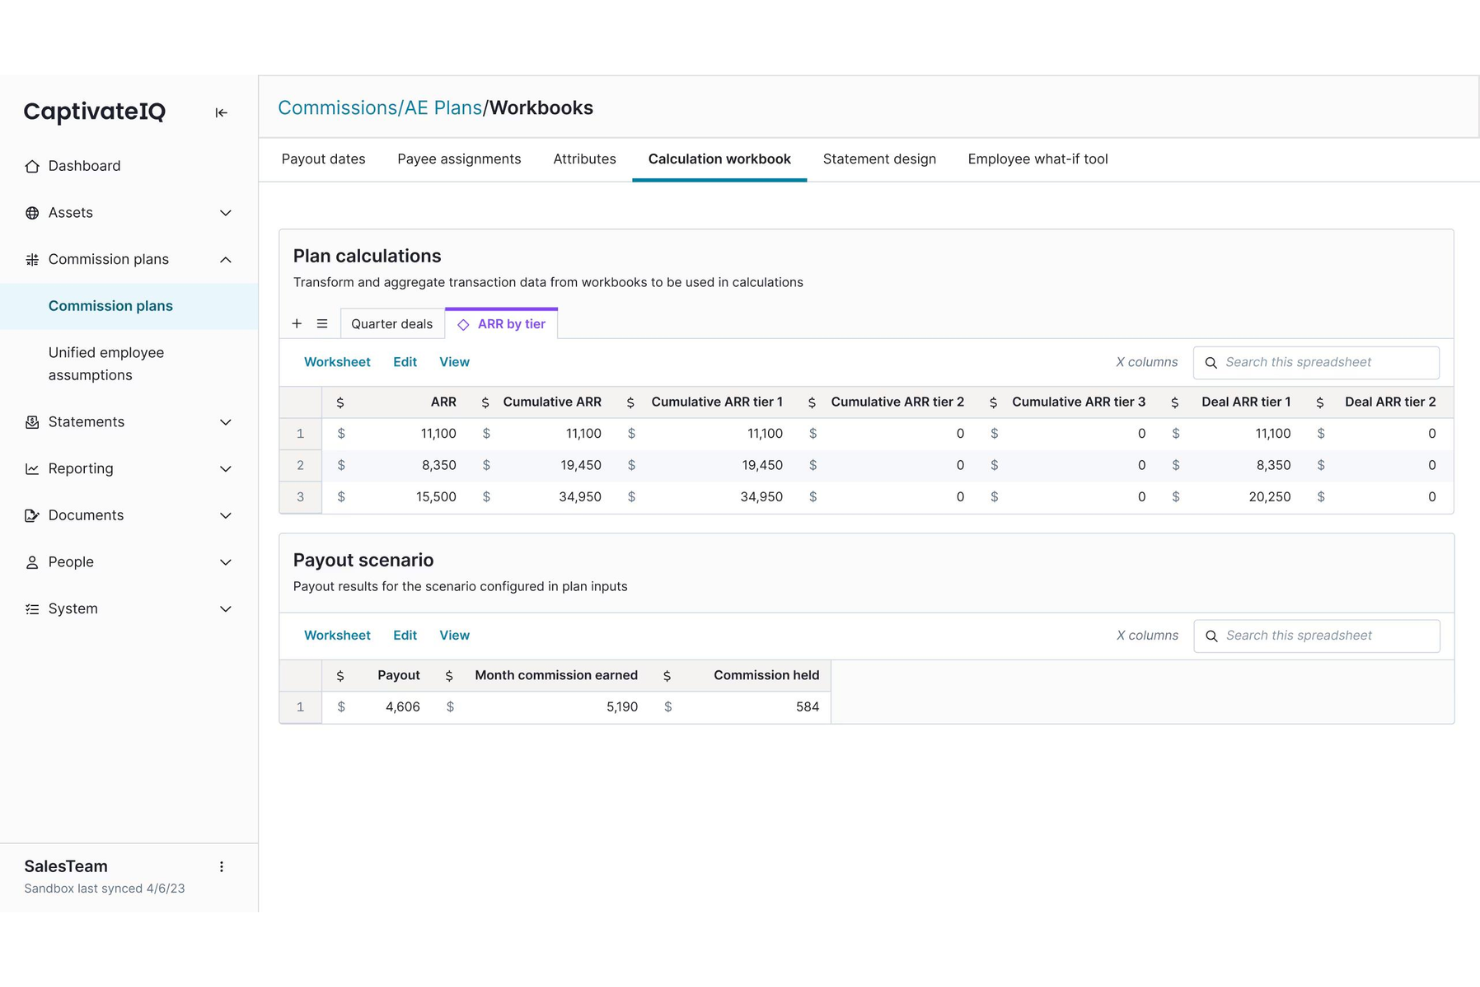Click the AE Plans breadcrumb link
The width and height of the screenshot is (1480, 987).
tap(443, 108)
